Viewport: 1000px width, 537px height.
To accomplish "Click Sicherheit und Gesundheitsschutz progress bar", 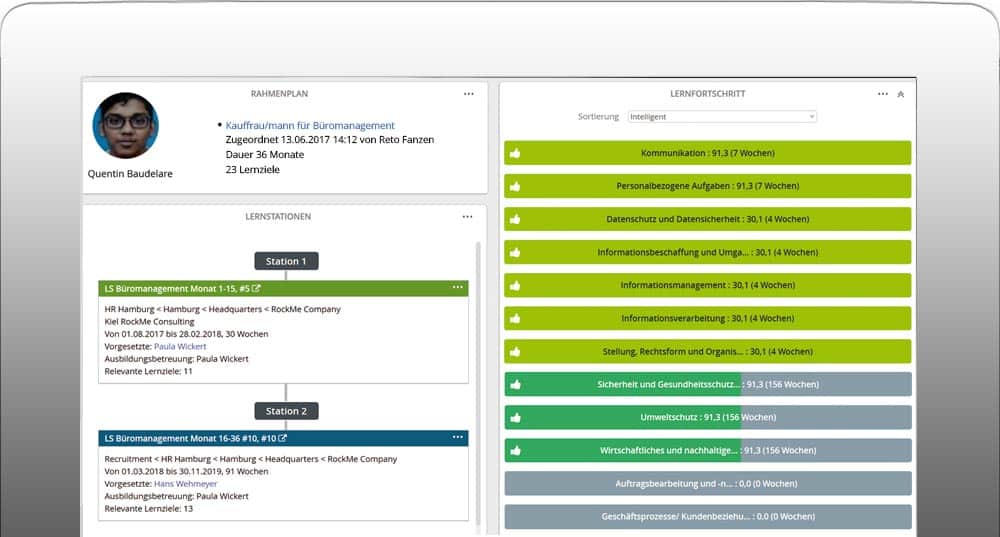I will click(x=708, y=385).
